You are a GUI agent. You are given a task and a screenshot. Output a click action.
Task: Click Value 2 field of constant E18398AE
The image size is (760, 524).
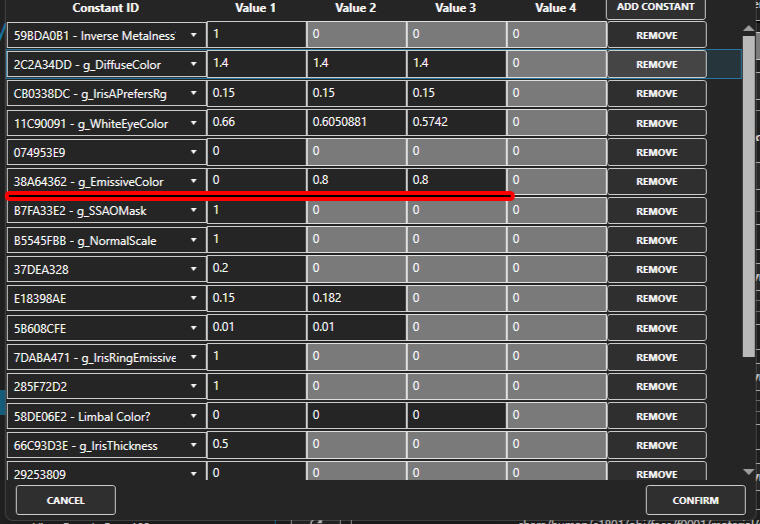pos(355,299)
